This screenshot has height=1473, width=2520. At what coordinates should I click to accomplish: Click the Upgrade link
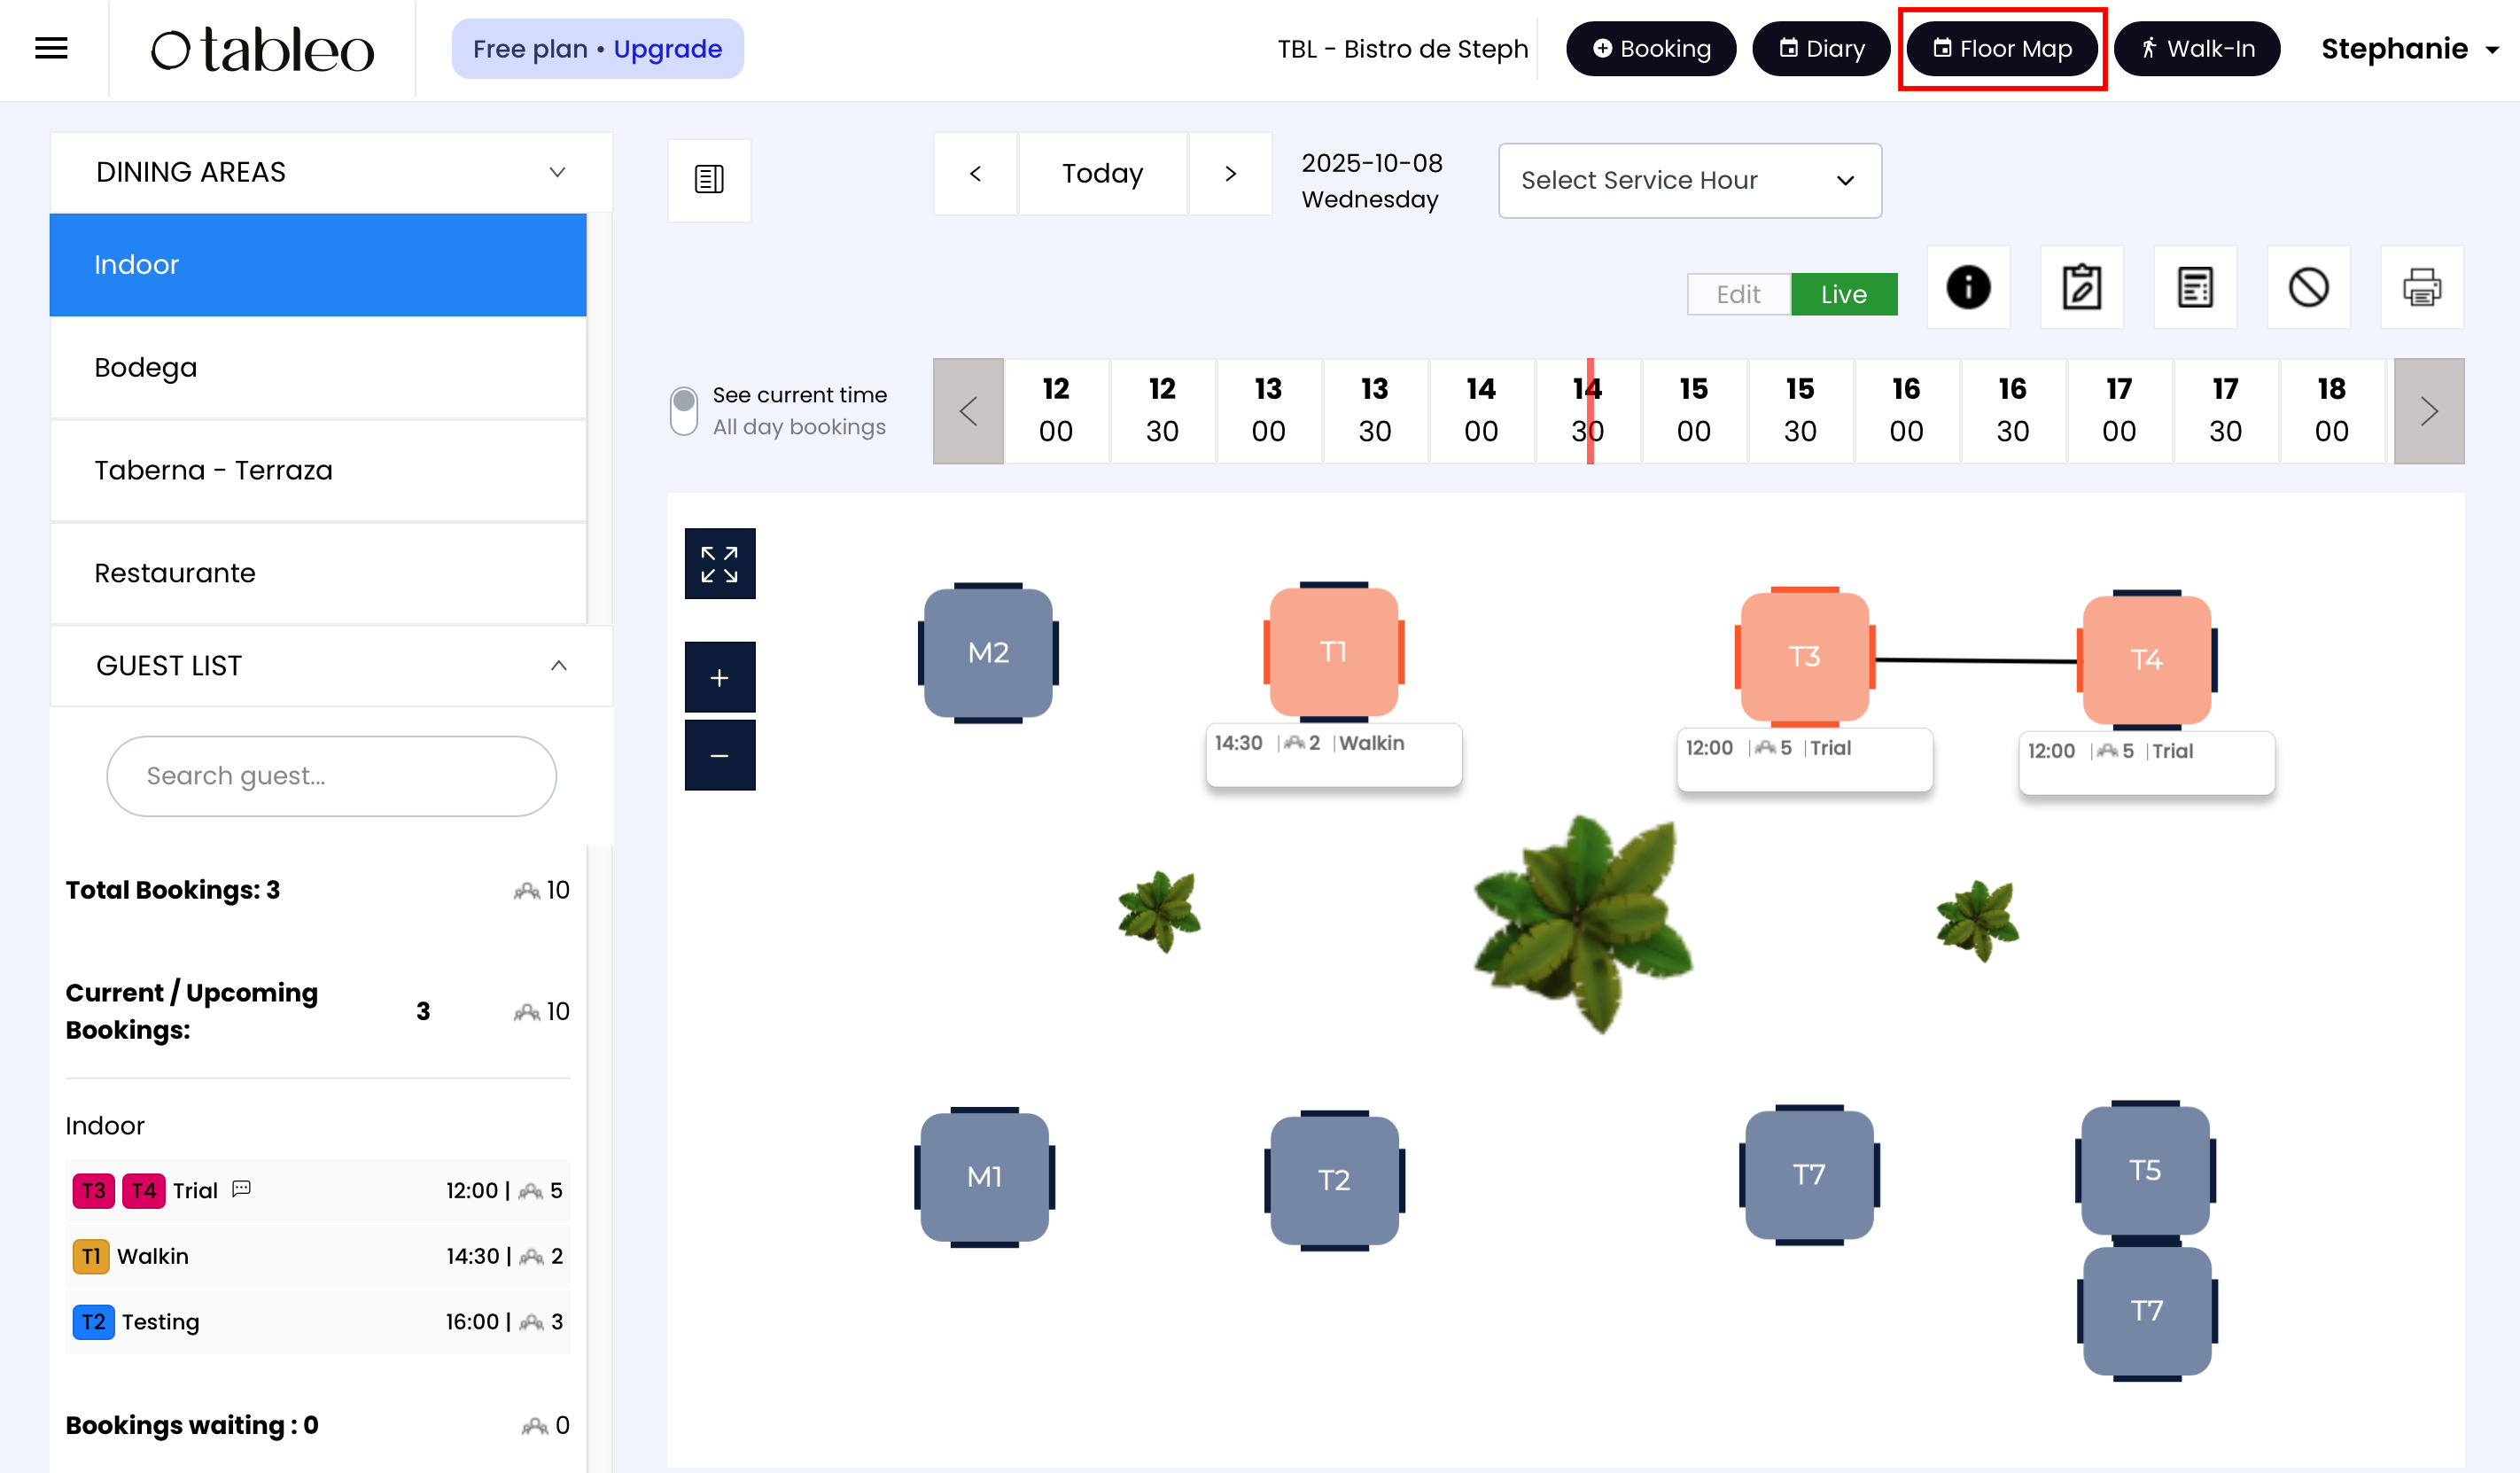tap(667, 49)
